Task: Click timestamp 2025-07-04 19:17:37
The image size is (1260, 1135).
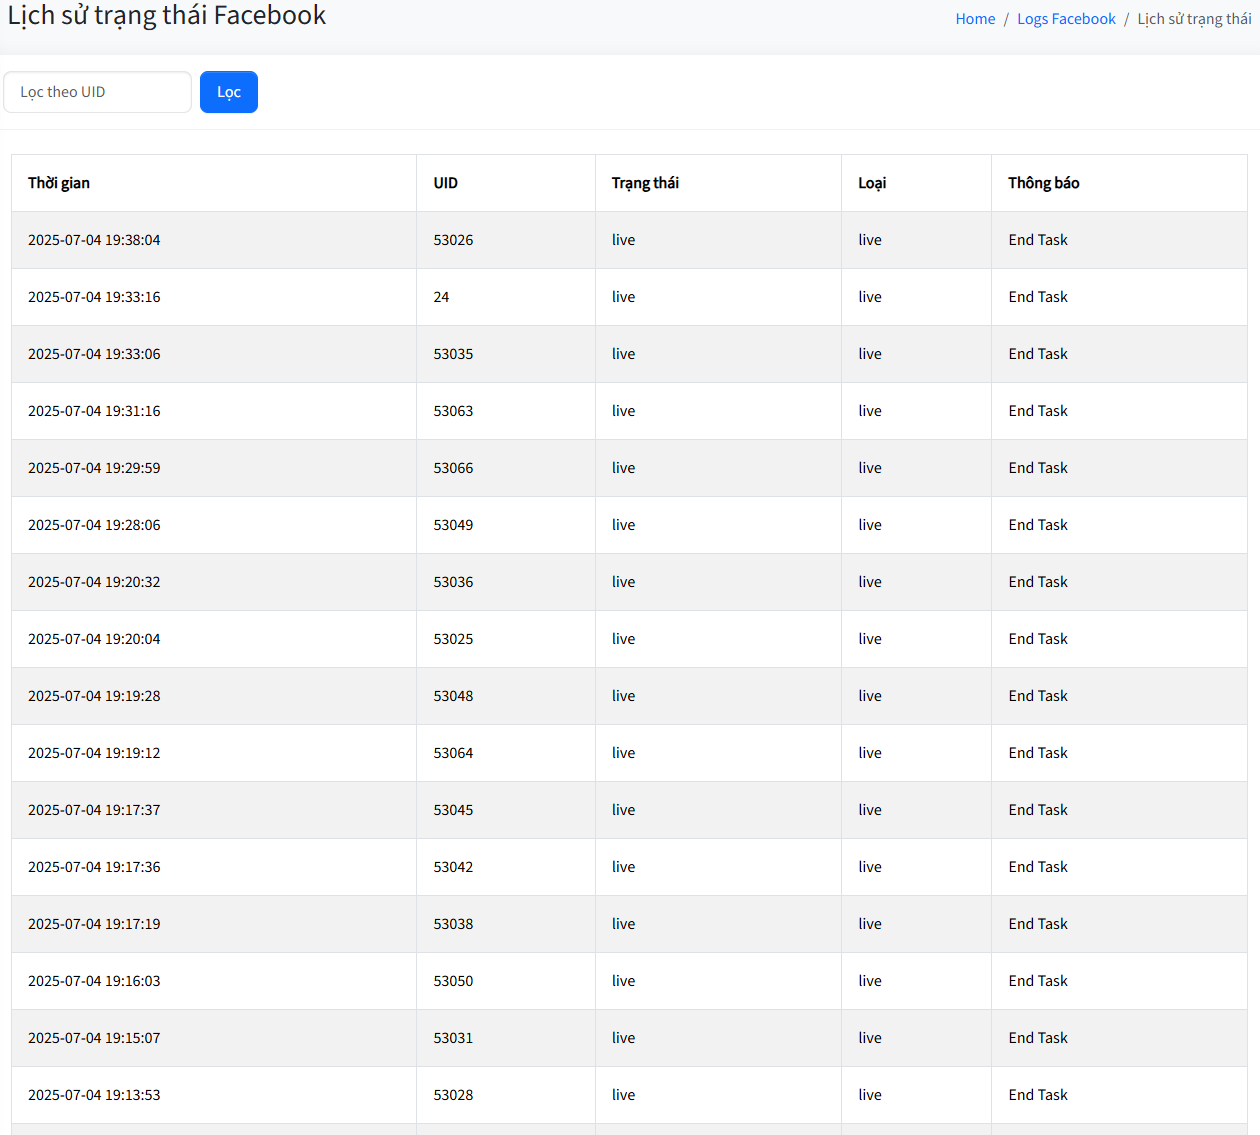Action: pyautogui.click(x=94, y=810)
